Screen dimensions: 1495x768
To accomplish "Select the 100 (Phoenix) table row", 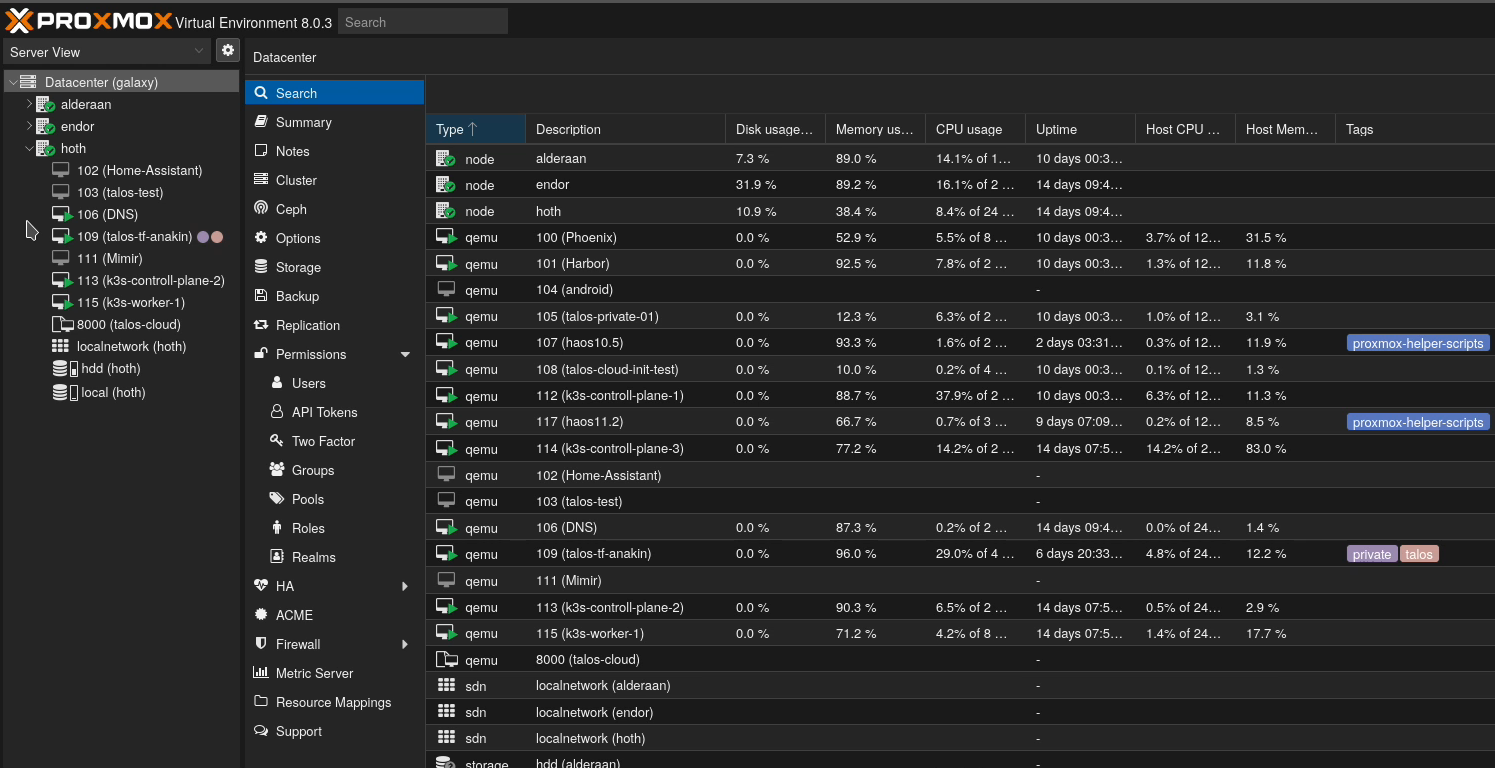I will click(960, 237).
